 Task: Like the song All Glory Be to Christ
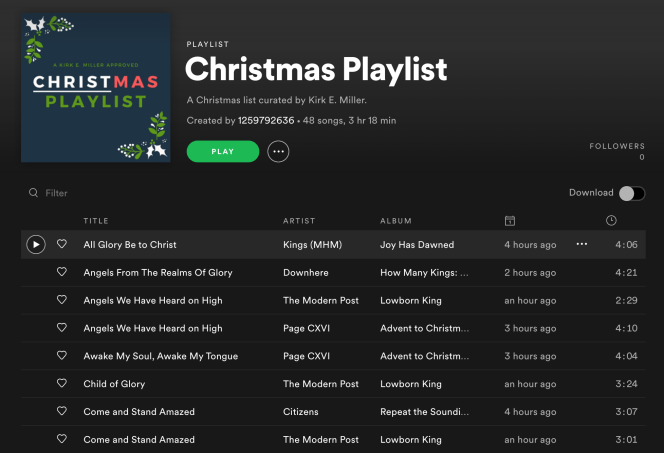[x=62, y=244]
